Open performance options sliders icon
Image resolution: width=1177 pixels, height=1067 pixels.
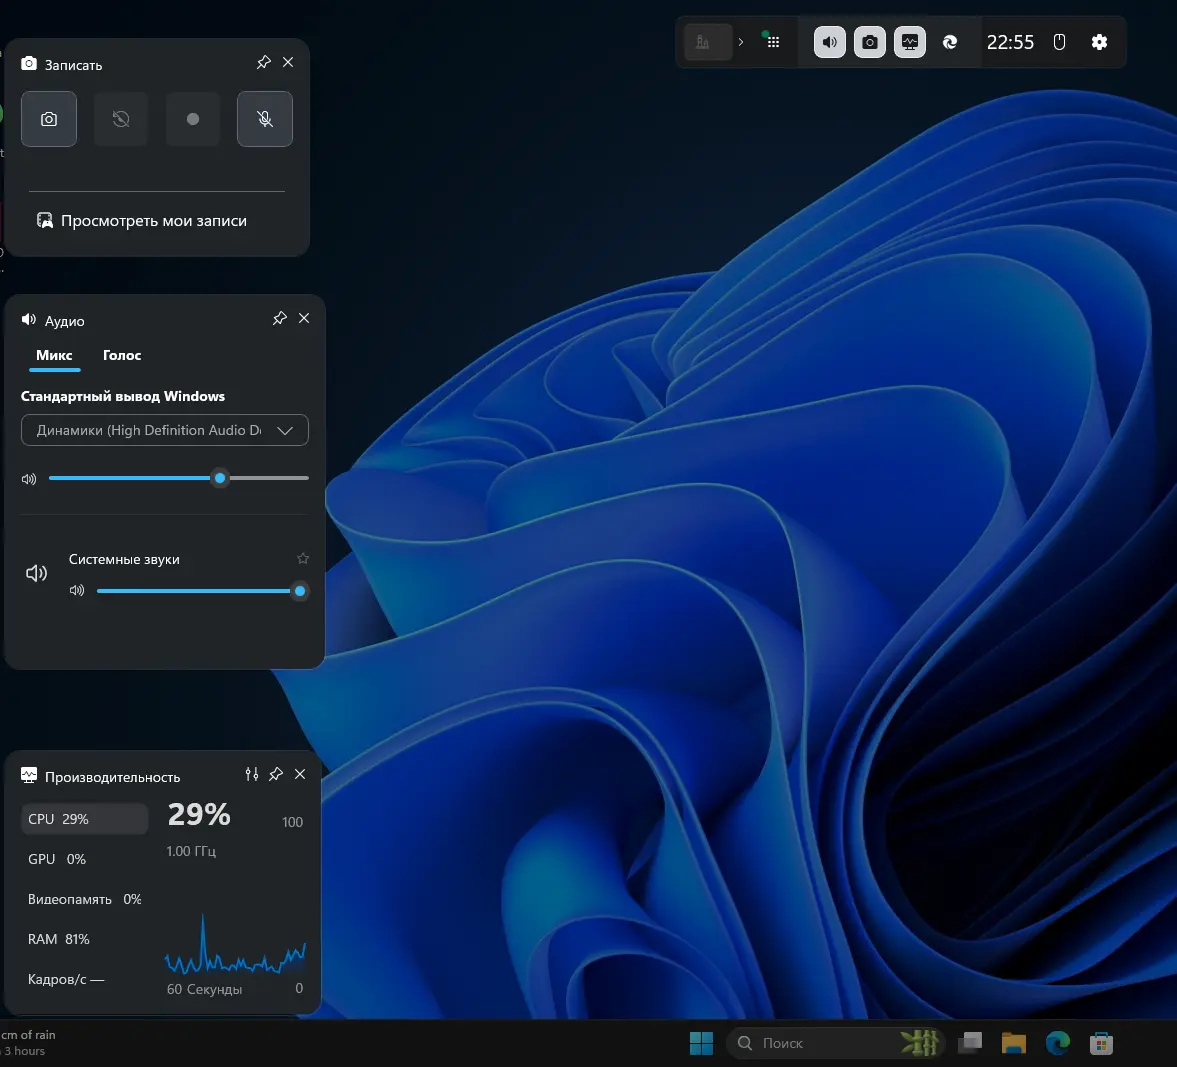click(x=252, y=774)
